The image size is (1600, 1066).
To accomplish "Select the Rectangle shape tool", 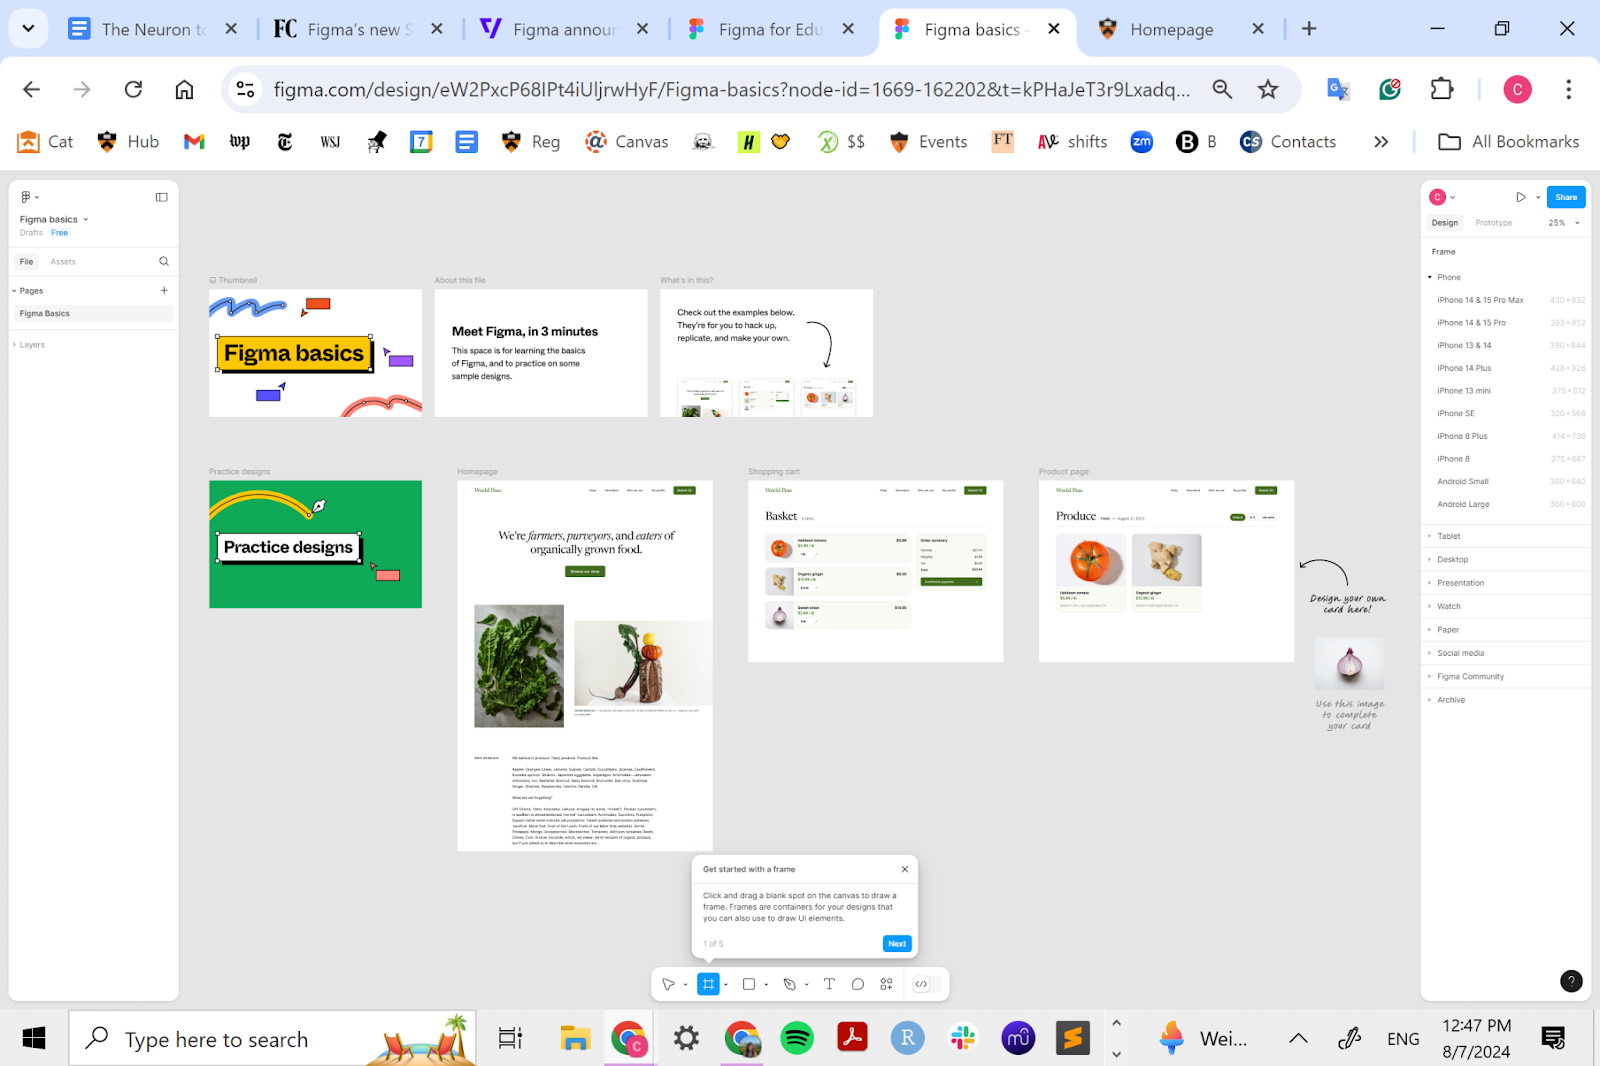I will [748, 984].
